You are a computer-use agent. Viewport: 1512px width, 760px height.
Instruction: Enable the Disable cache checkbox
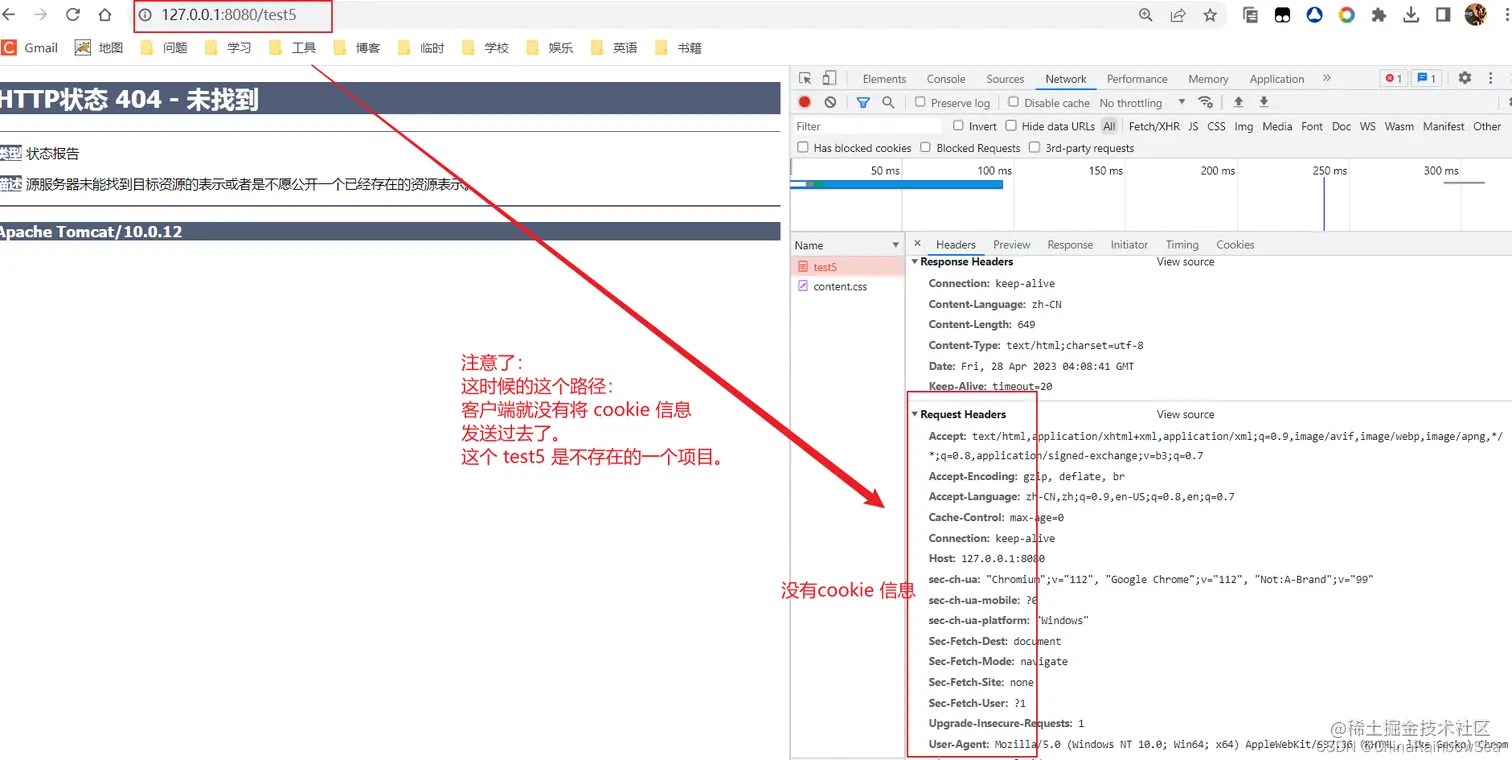click(x=1013, y=102)
